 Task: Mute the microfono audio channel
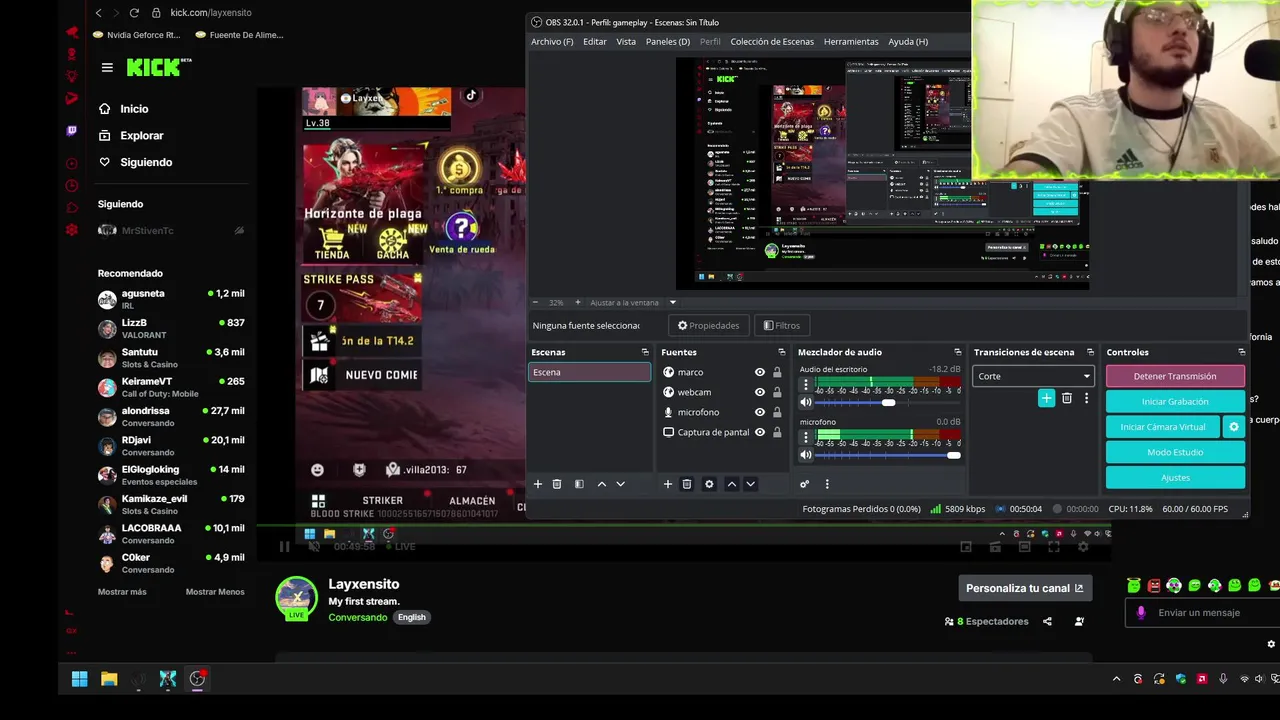[x=806, y=455]
